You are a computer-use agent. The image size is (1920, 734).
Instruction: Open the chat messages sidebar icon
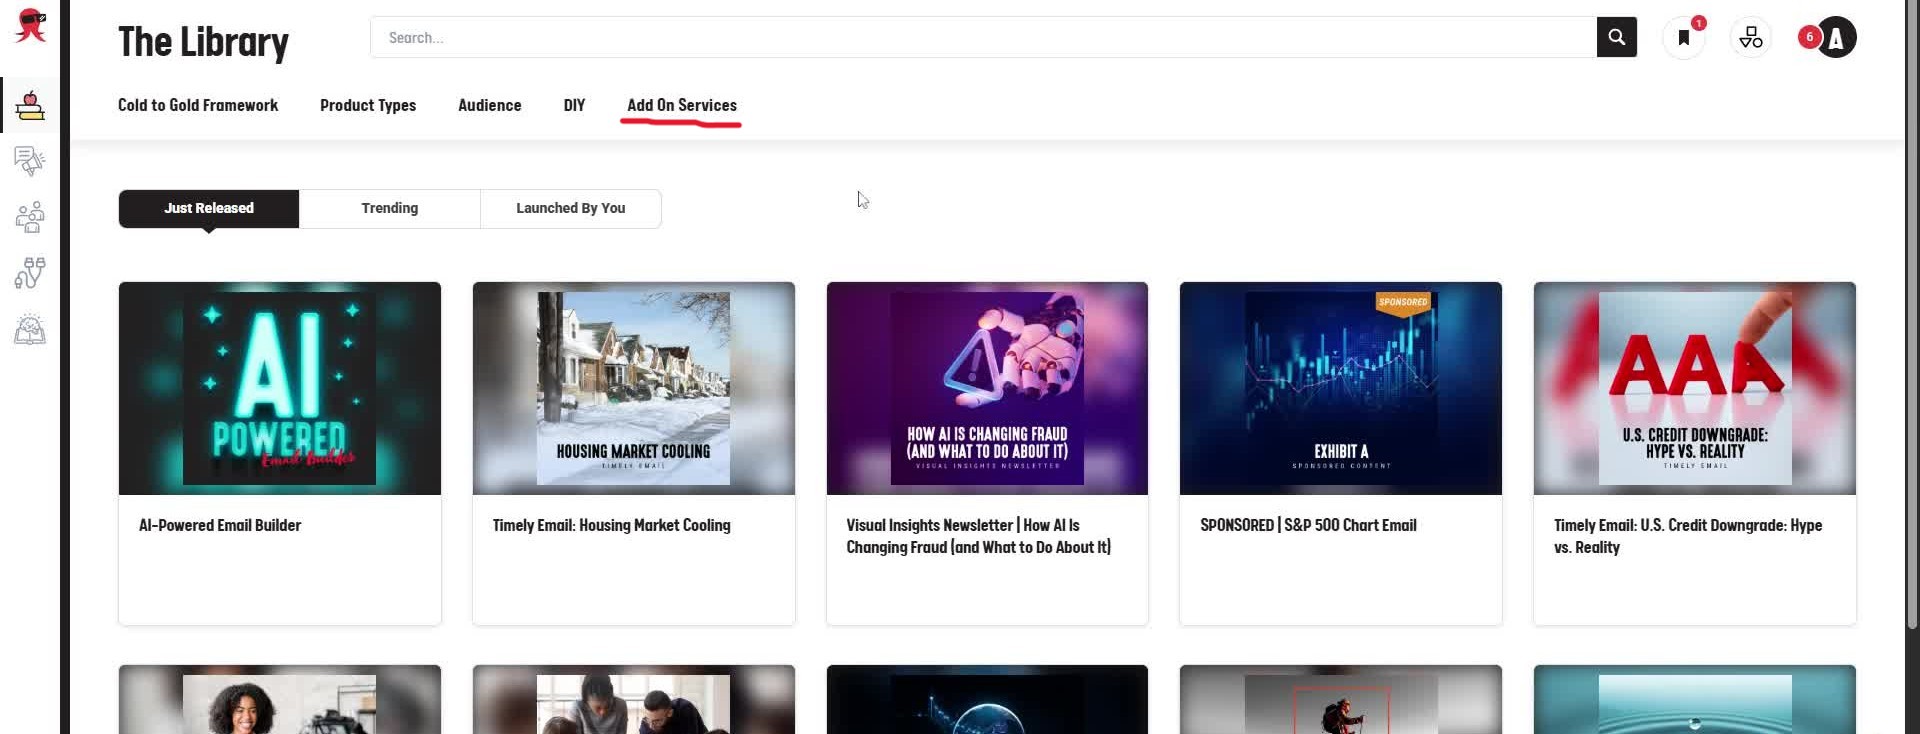point(30,161)
